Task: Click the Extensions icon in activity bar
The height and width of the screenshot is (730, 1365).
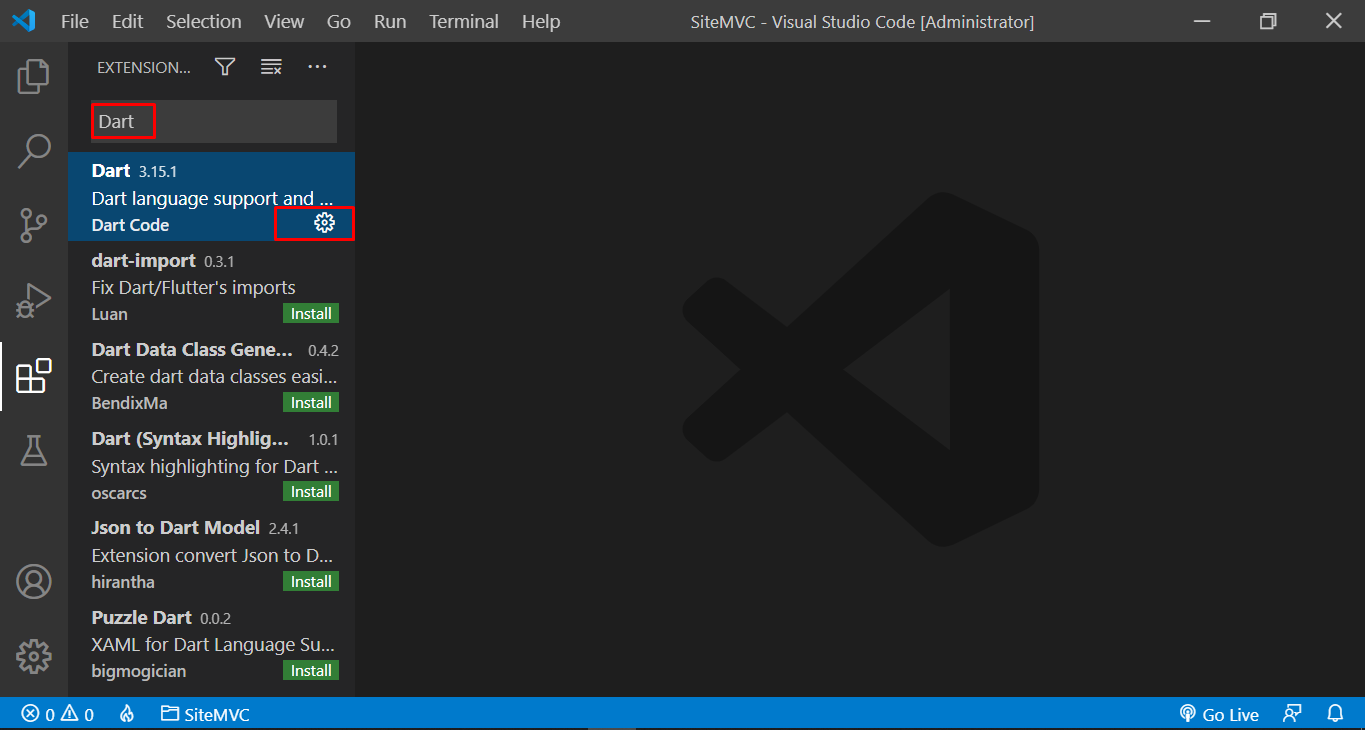Action: 33,376
